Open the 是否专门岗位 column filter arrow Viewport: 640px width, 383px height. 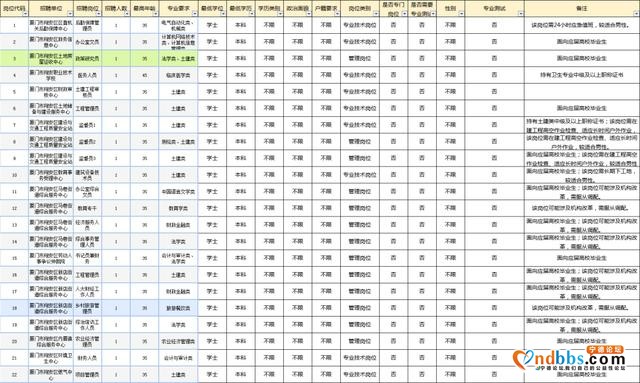click(404, 14)
